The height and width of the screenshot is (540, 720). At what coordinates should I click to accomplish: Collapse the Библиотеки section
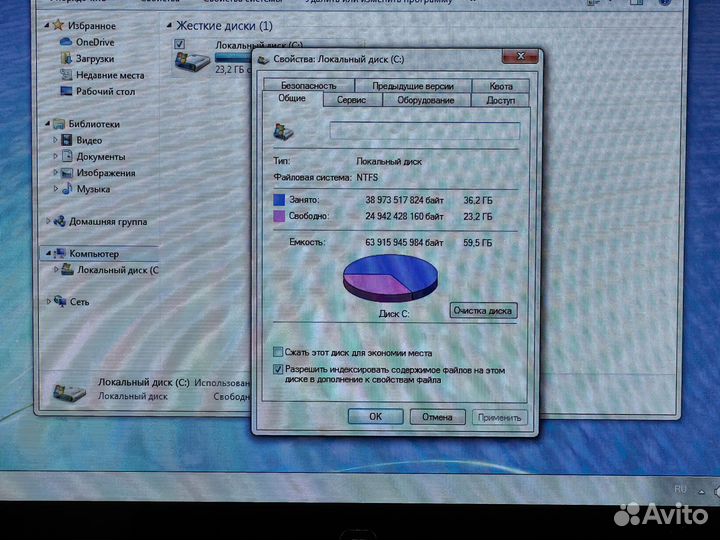tap(47, 124)
